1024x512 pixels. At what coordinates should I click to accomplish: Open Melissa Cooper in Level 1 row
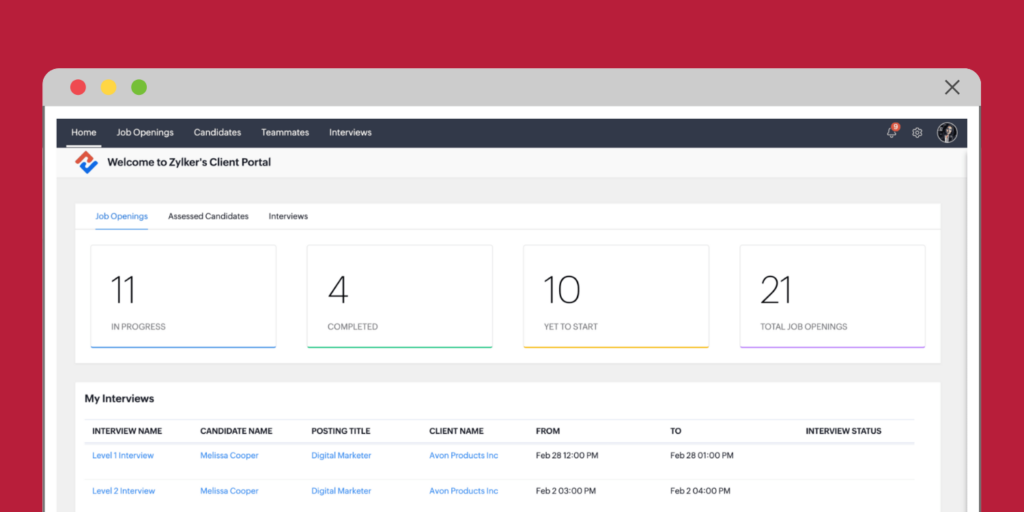(x=229, y=455)
